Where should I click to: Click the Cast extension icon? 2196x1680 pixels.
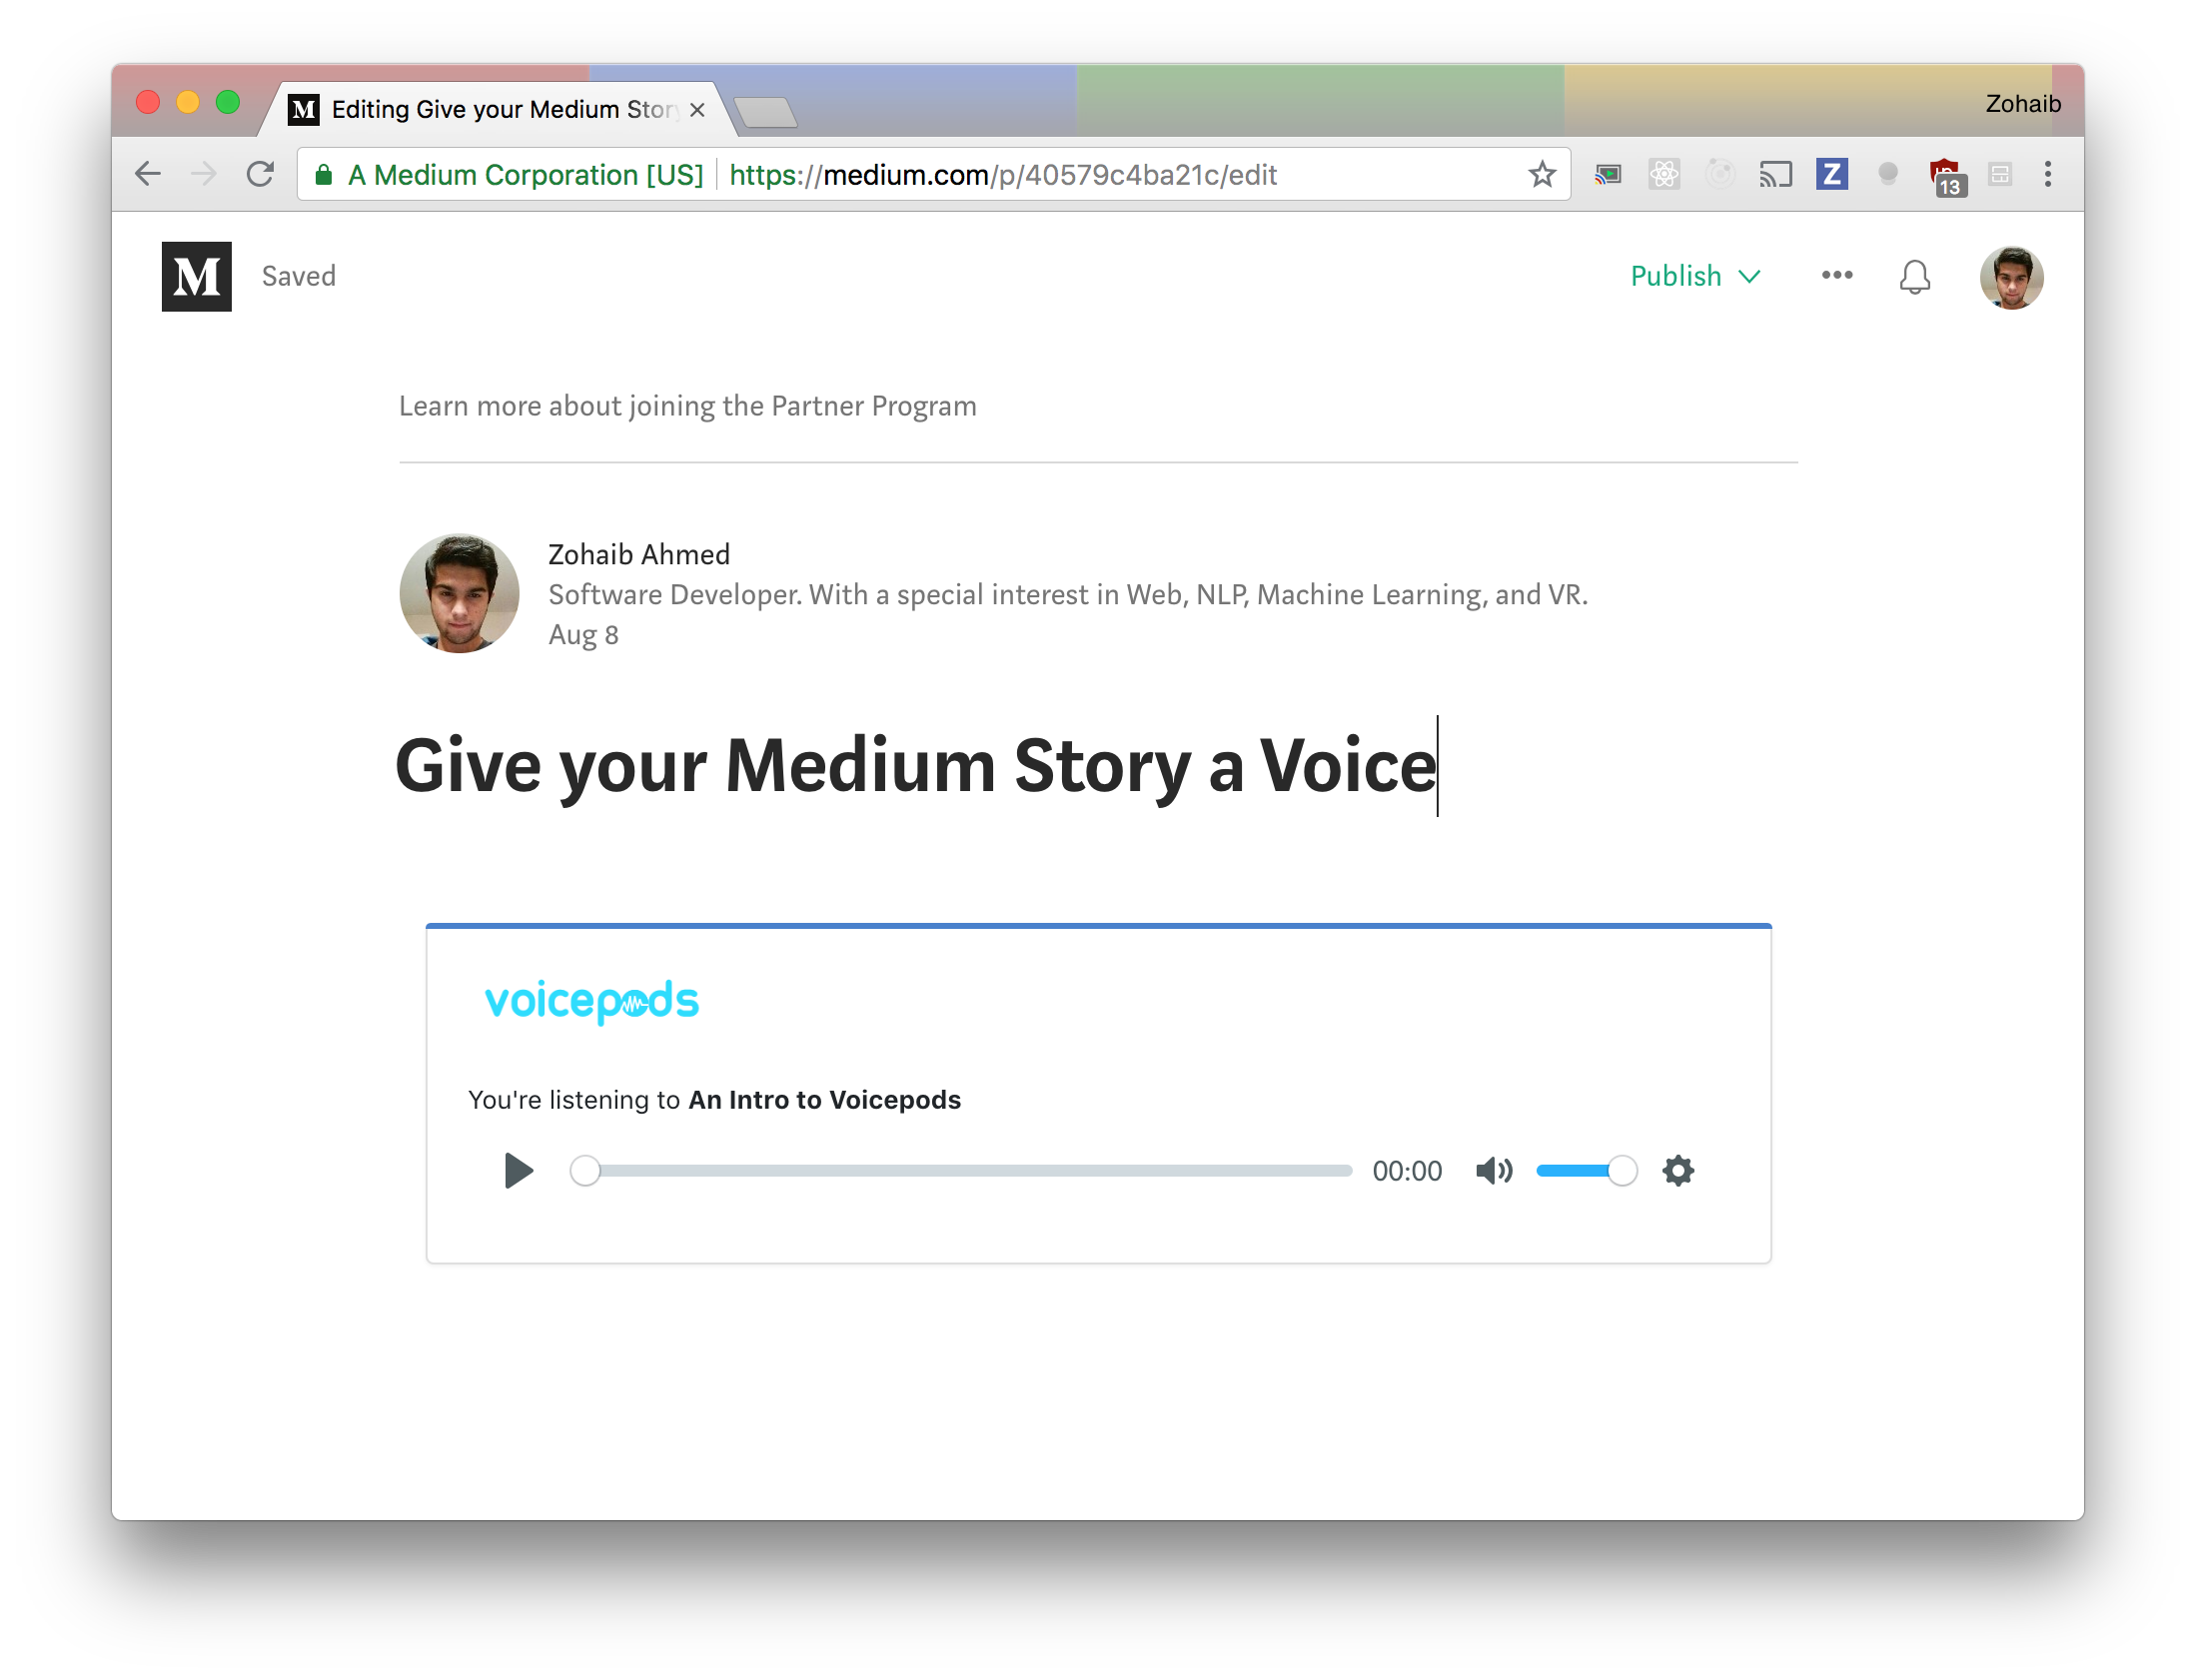pyautogui.click(x=1775, y=174)
